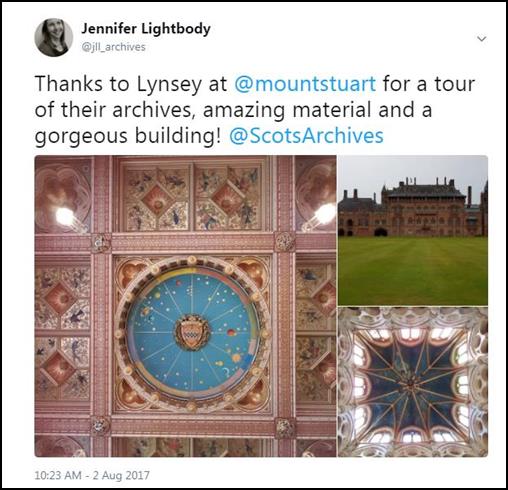Click the 2 Aug 2017 date text

[121, 475]
